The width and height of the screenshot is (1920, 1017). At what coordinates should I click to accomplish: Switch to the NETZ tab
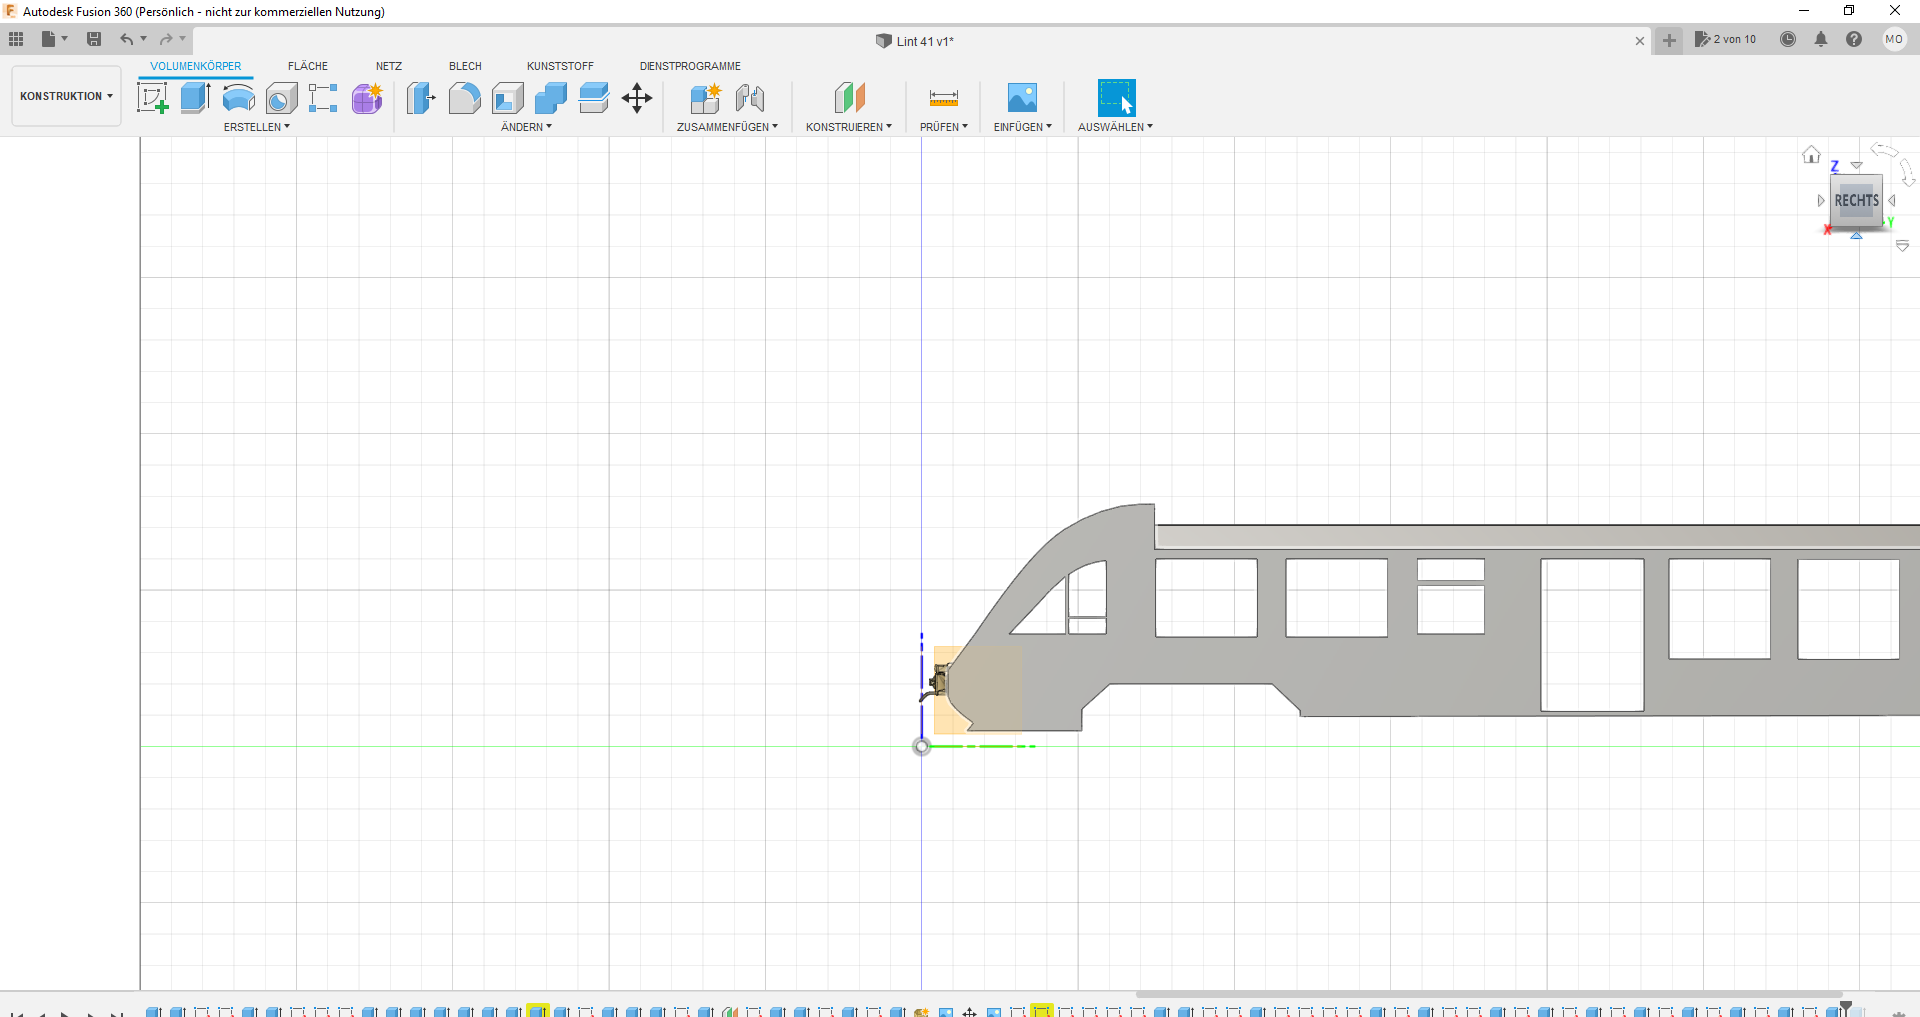point(389,66)
